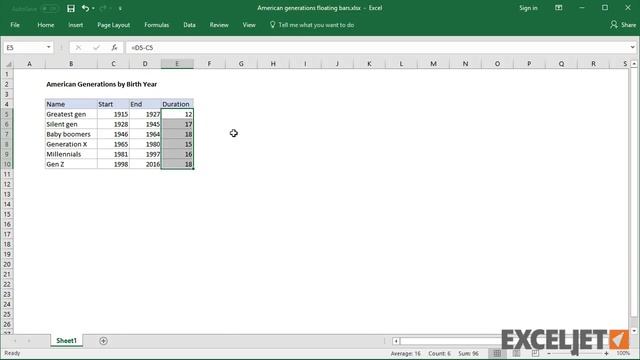Click the title American Generations by Birth Year

102,84
